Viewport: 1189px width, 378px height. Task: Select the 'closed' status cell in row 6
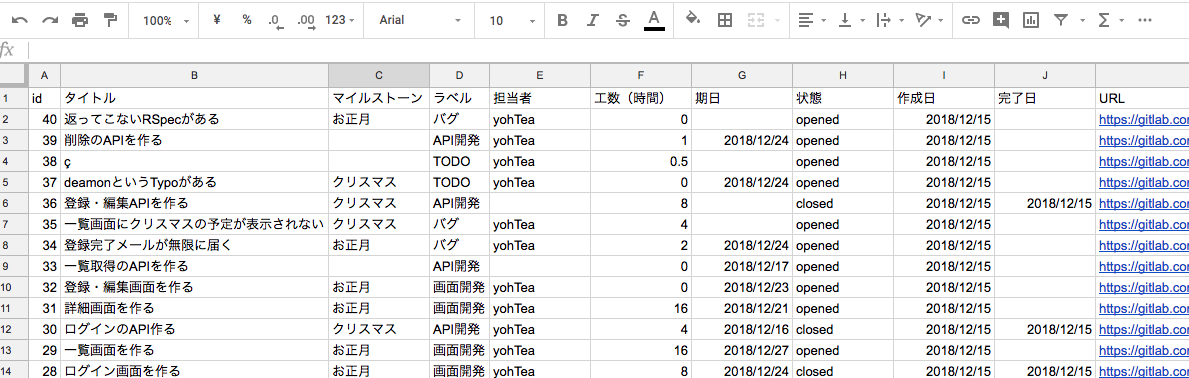click(x=842, y=203)
